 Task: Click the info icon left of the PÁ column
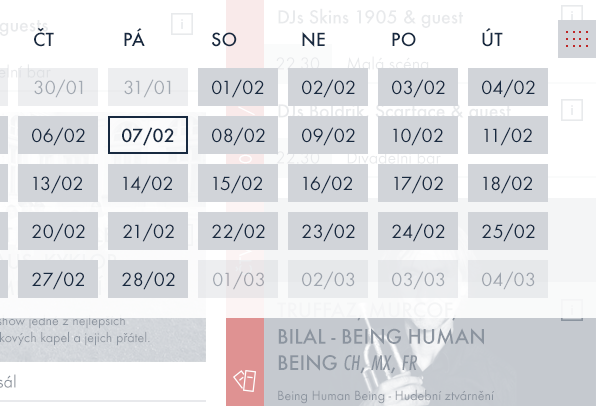182,24
